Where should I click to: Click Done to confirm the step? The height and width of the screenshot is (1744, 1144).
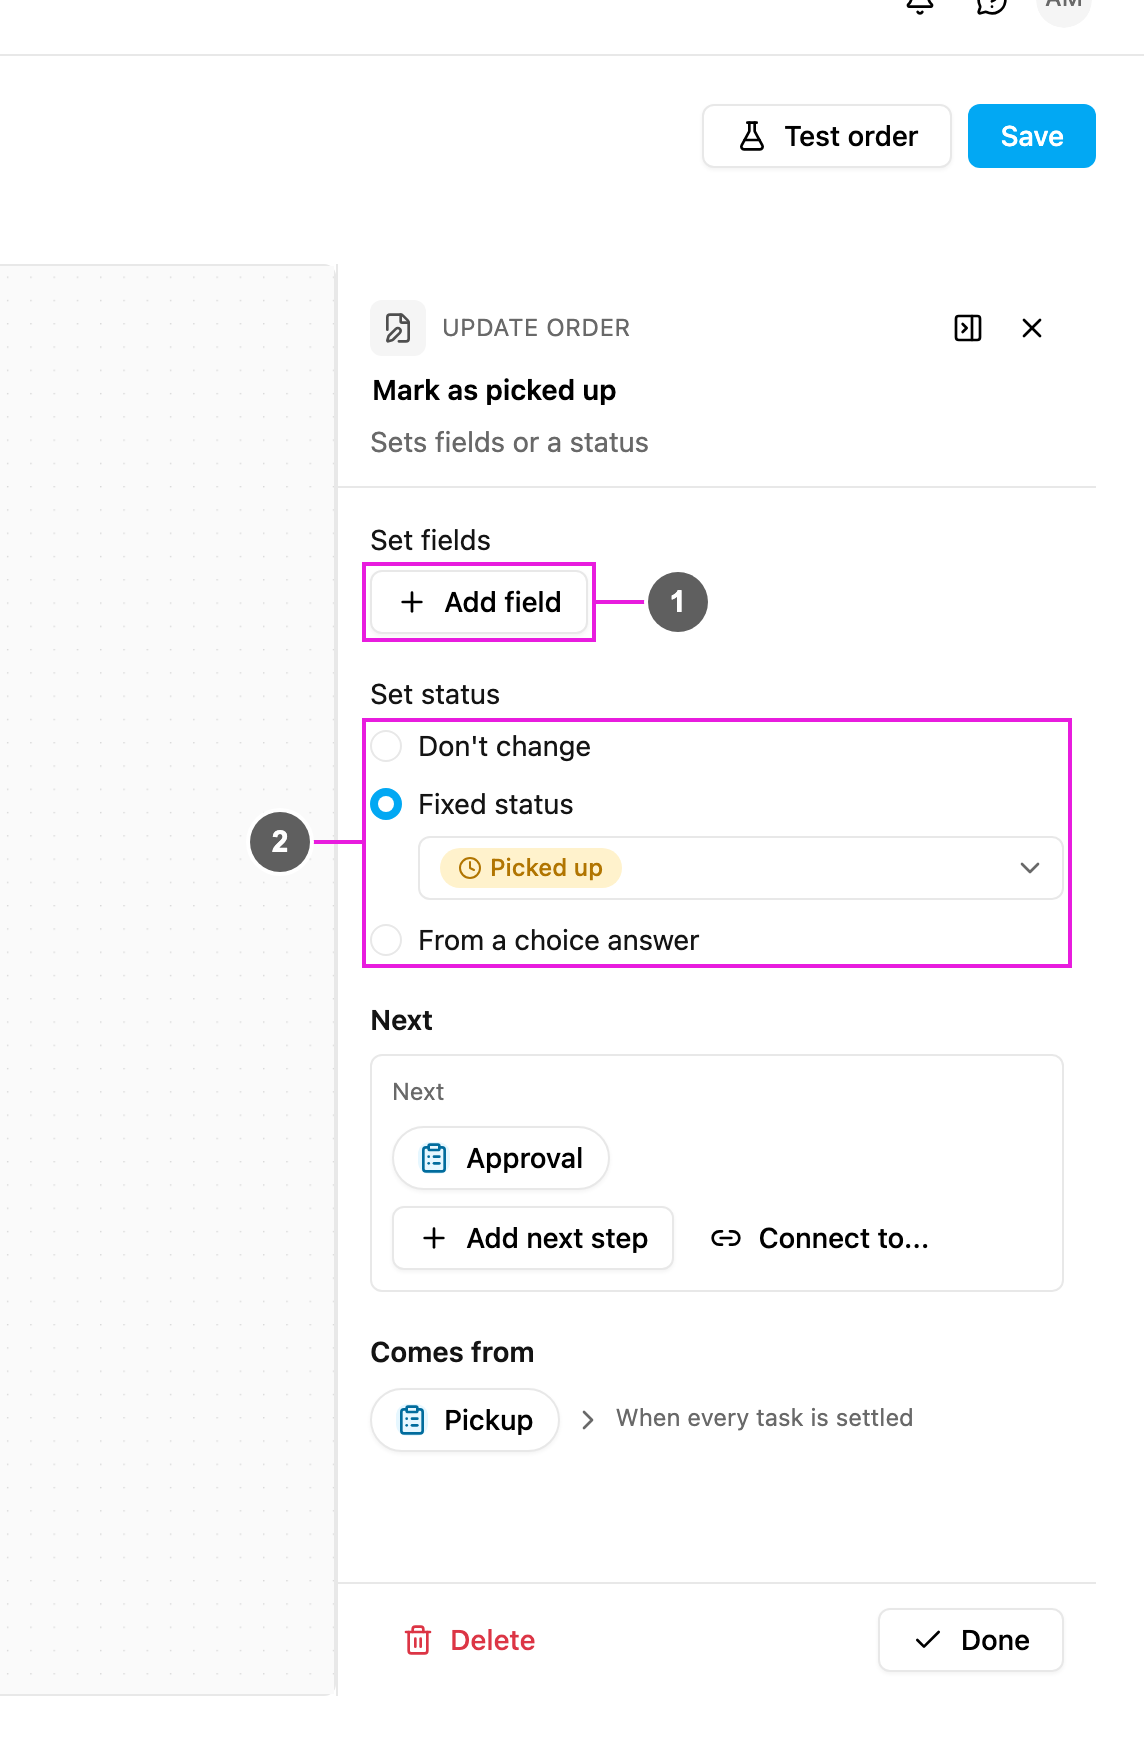(971, 1640)
